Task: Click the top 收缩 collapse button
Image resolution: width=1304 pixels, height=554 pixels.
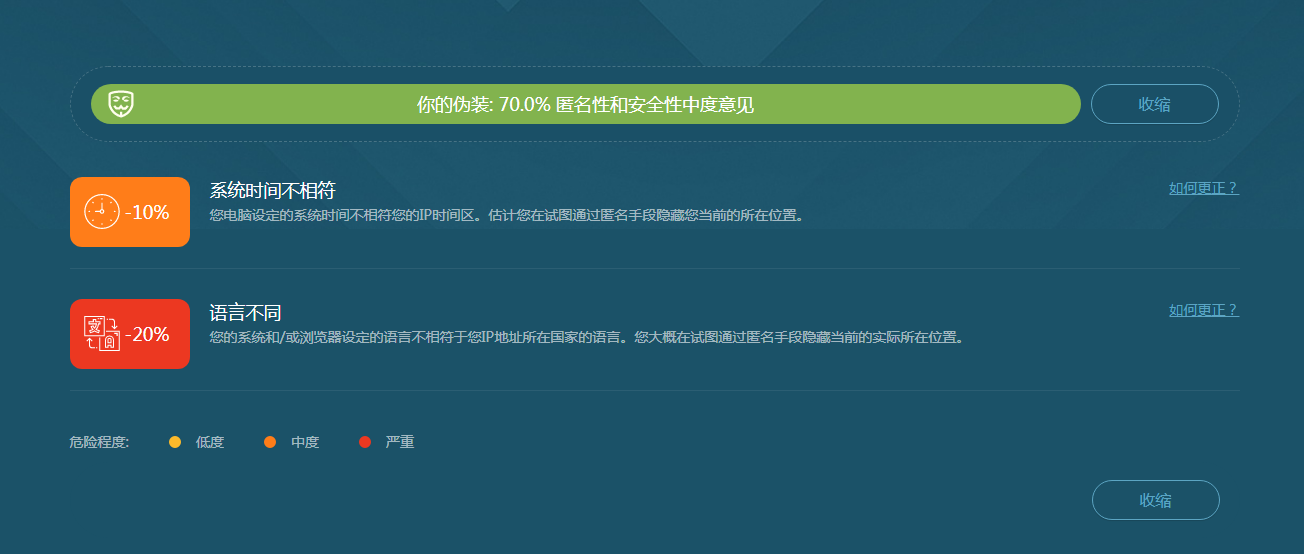Action: coord(1154,104)
